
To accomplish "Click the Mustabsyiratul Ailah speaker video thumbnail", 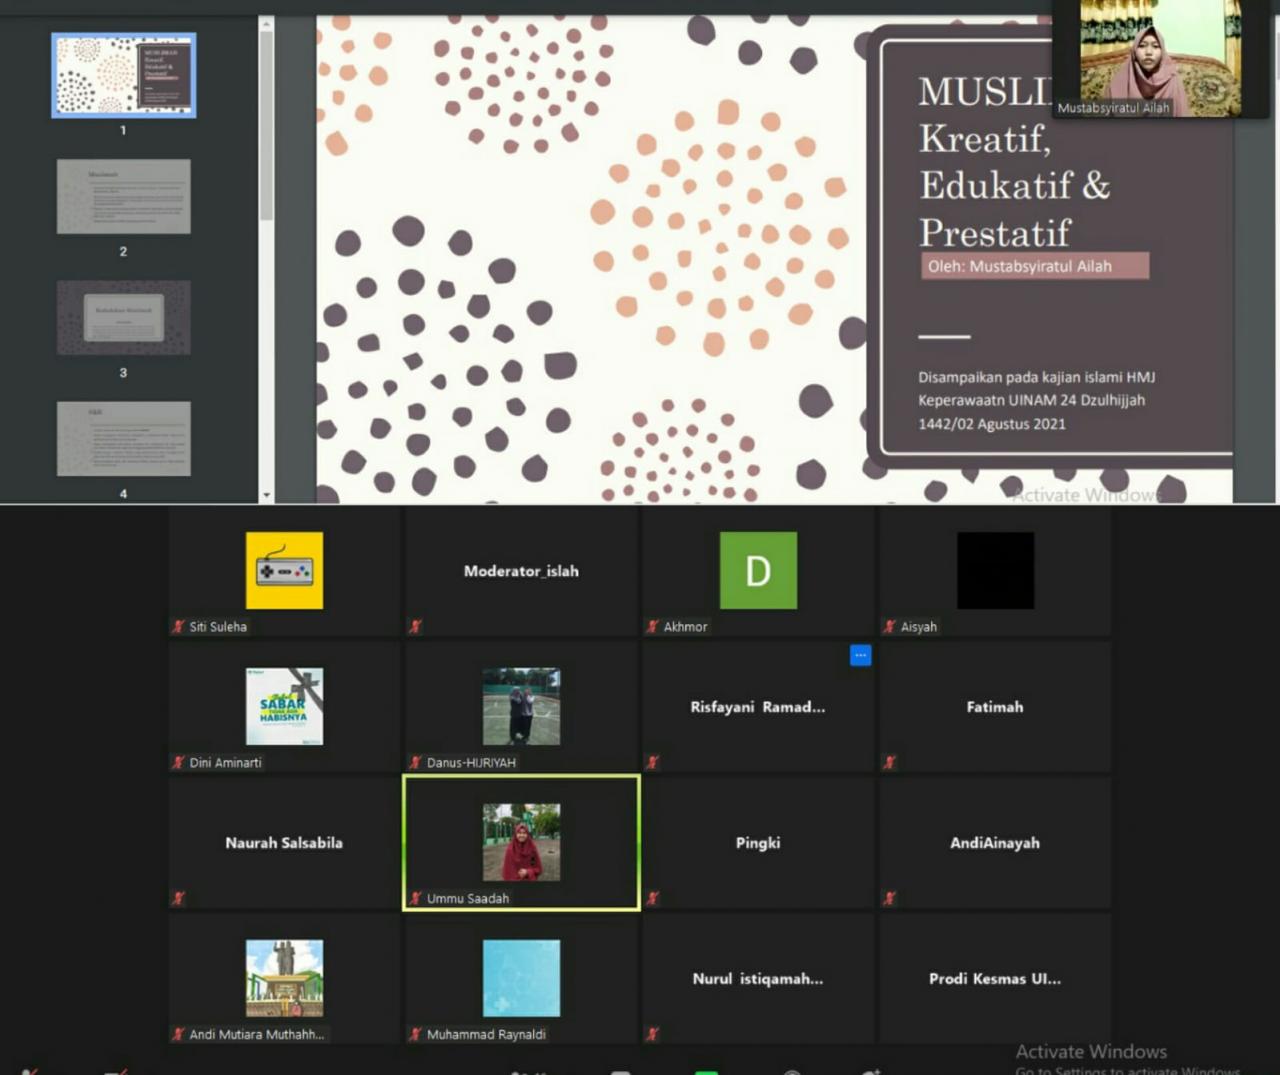I will (x=1160, y=58).
